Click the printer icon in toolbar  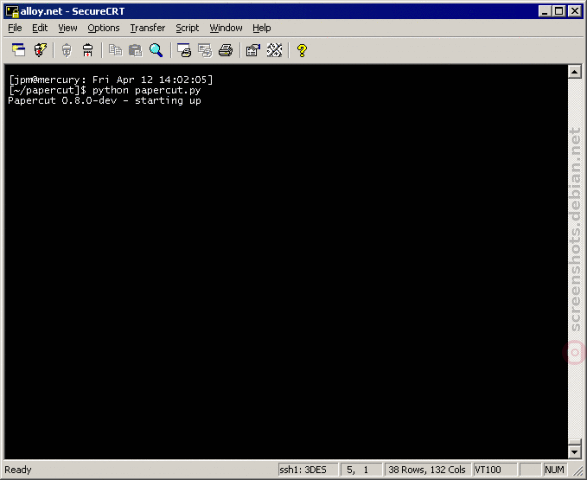[x=226, y=50]
